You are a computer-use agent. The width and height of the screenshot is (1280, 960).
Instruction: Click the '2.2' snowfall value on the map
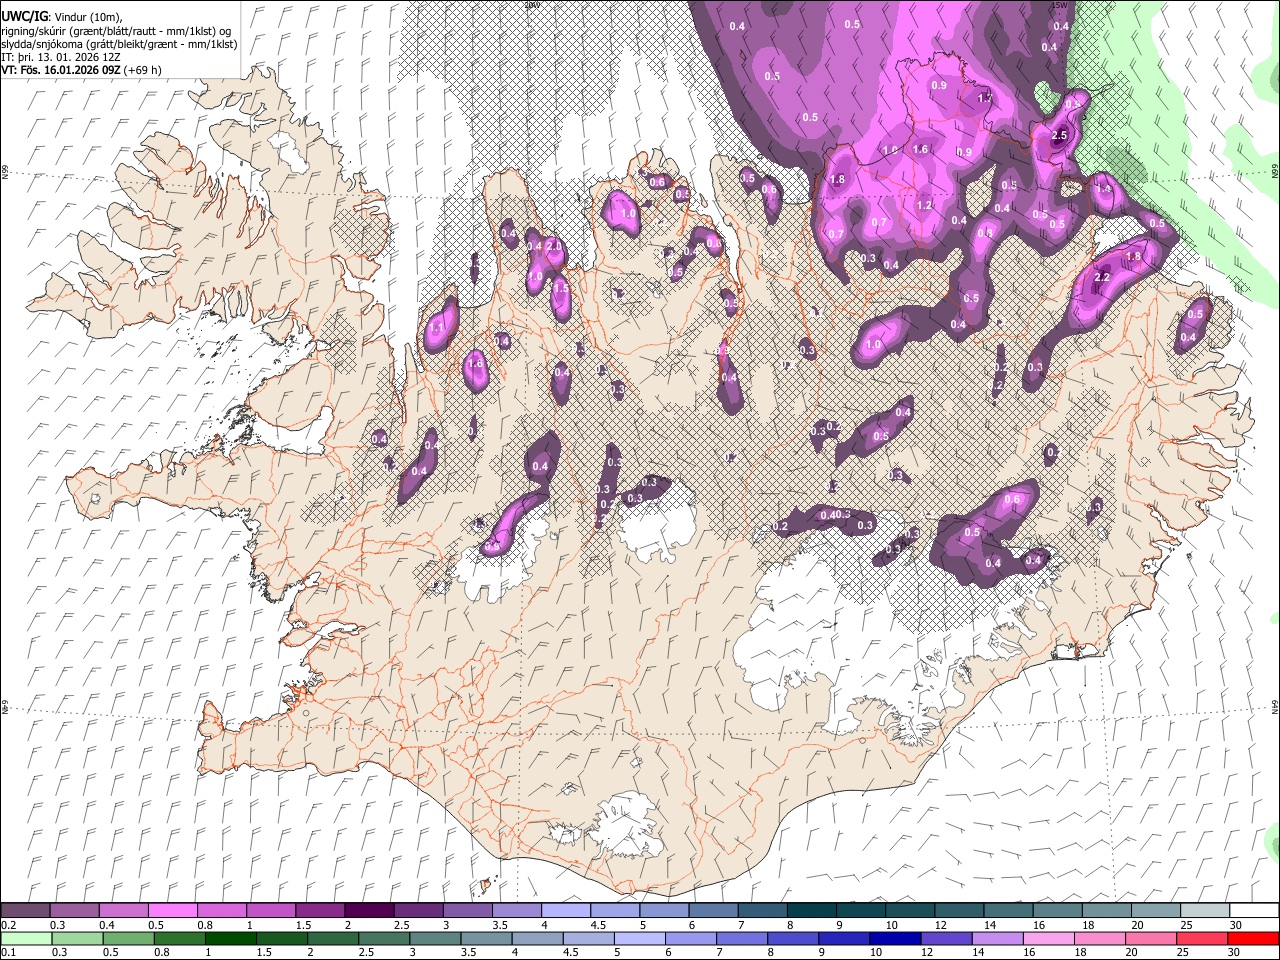point(1103,277)
